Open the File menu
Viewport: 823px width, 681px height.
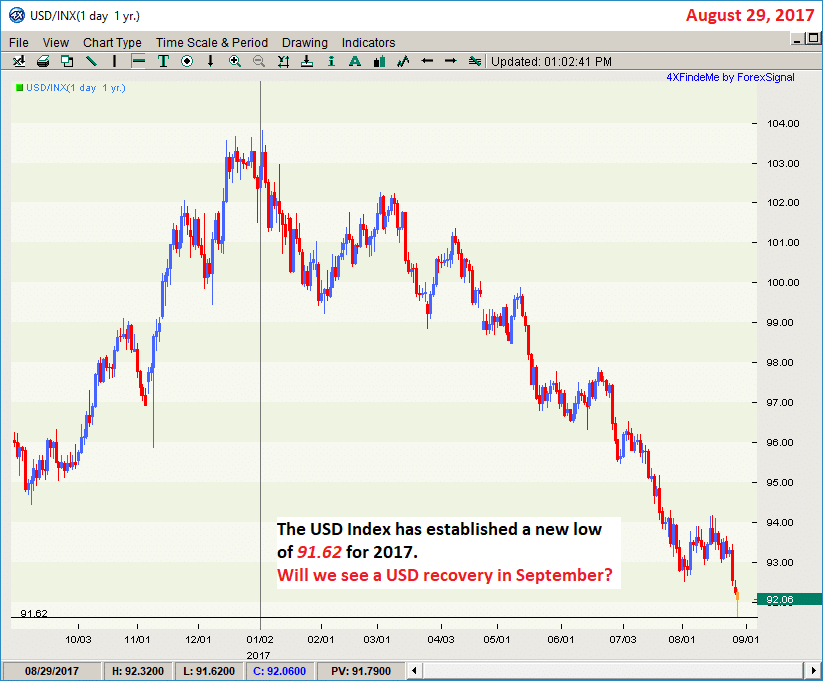19,43
